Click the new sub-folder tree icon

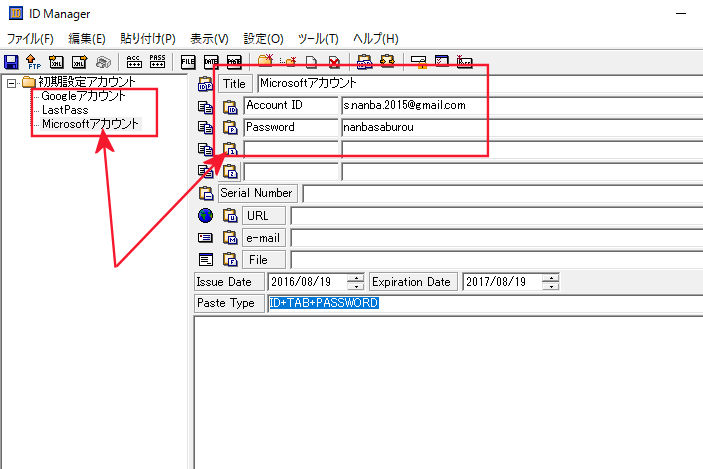tap(288, 61)
